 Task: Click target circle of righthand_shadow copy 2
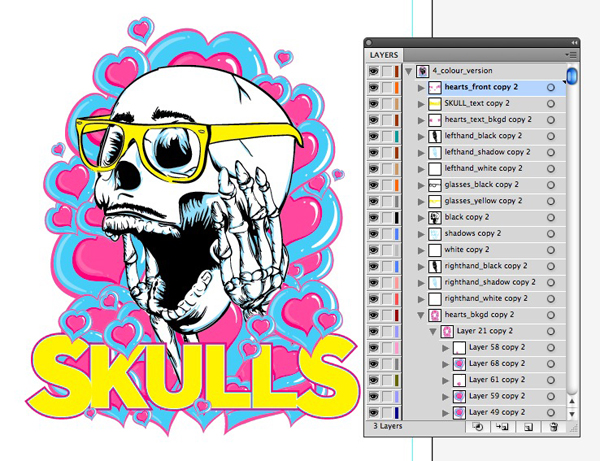coord(551,282)
